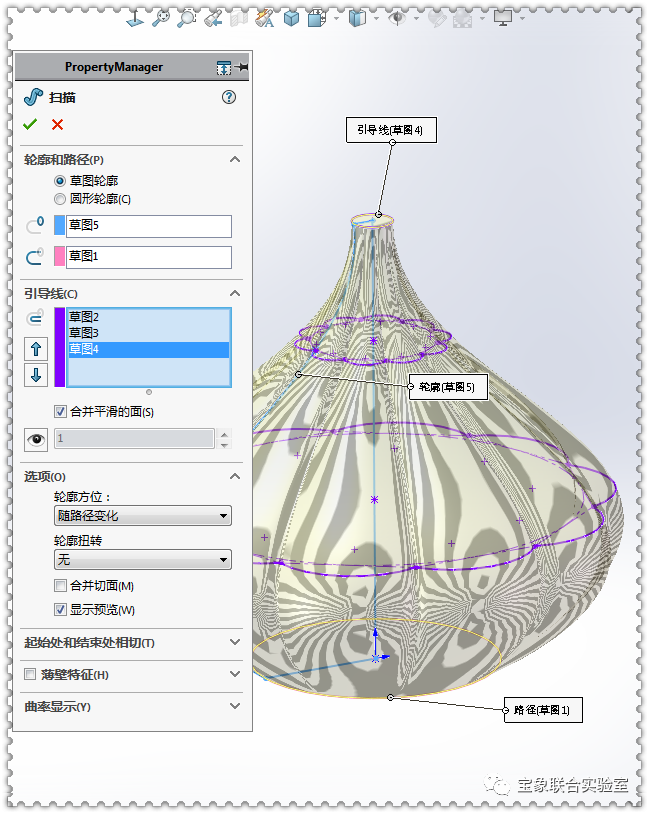Click the Zoom to Fit icon
Viewport: 649px width, 814px height.
click(x=161, y=18)
